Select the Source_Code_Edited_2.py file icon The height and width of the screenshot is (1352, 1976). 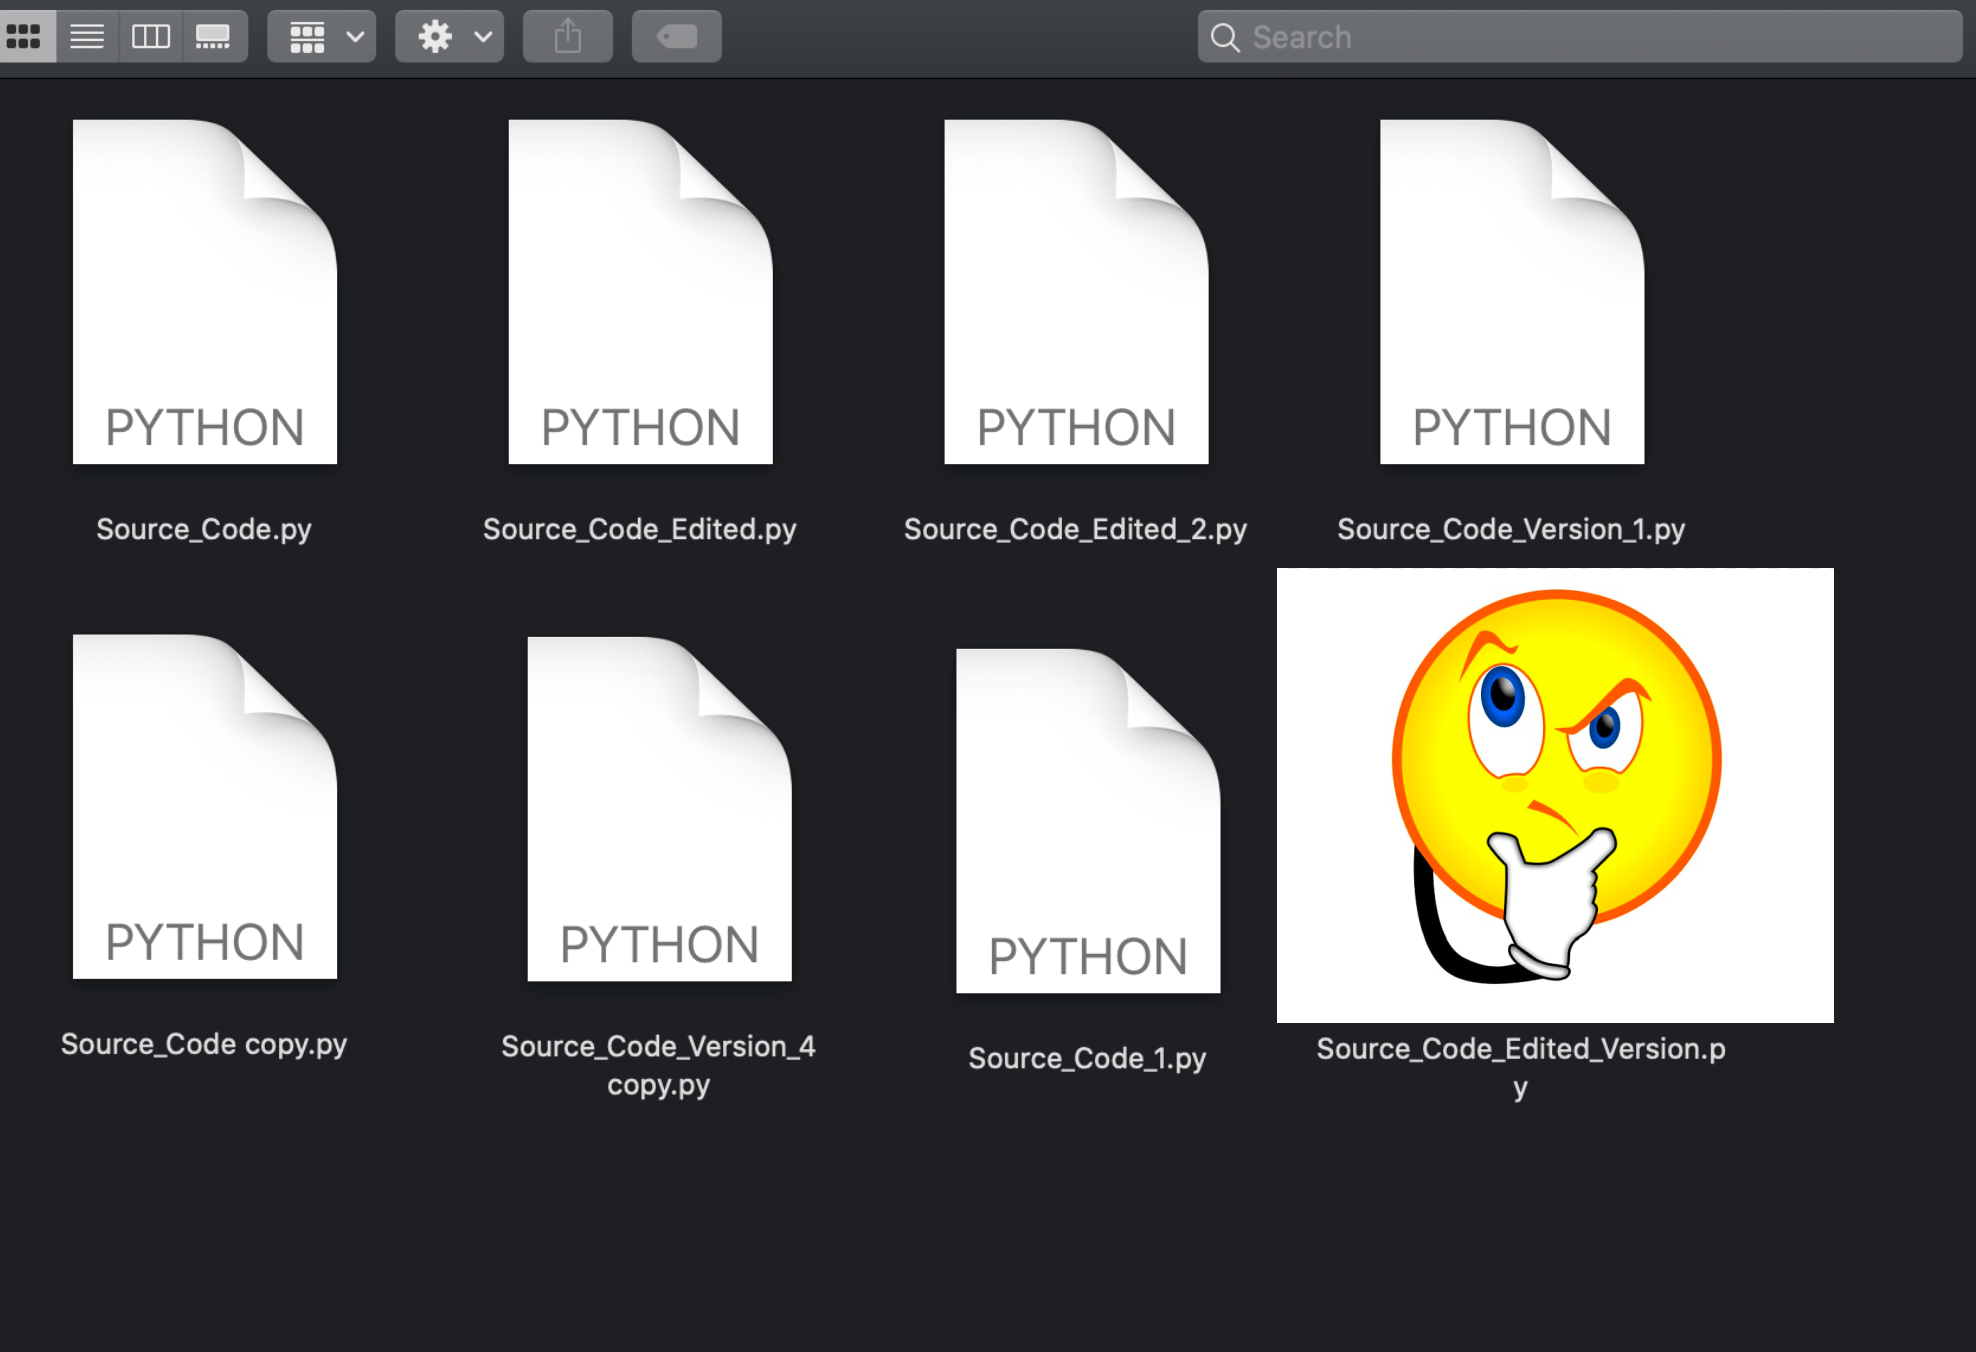[x=1077, y=292]
